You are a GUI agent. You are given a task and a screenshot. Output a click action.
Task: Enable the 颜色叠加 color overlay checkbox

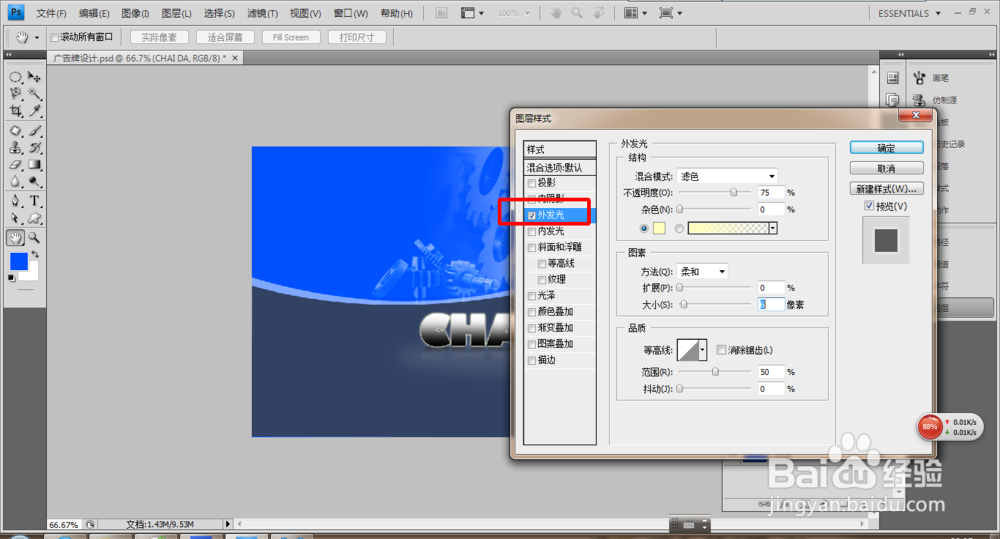pyautogui.click(x=532, y=313)
